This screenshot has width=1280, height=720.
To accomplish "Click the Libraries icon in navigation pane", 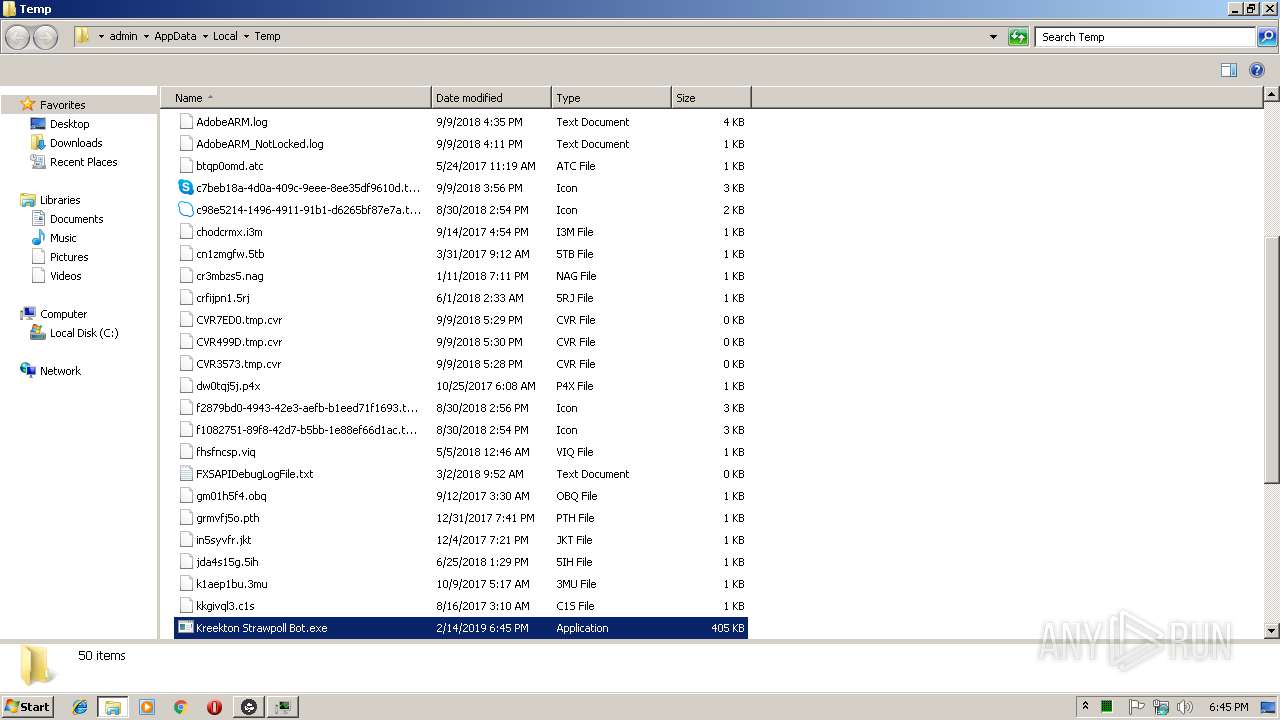I will (x=28, y=200).
